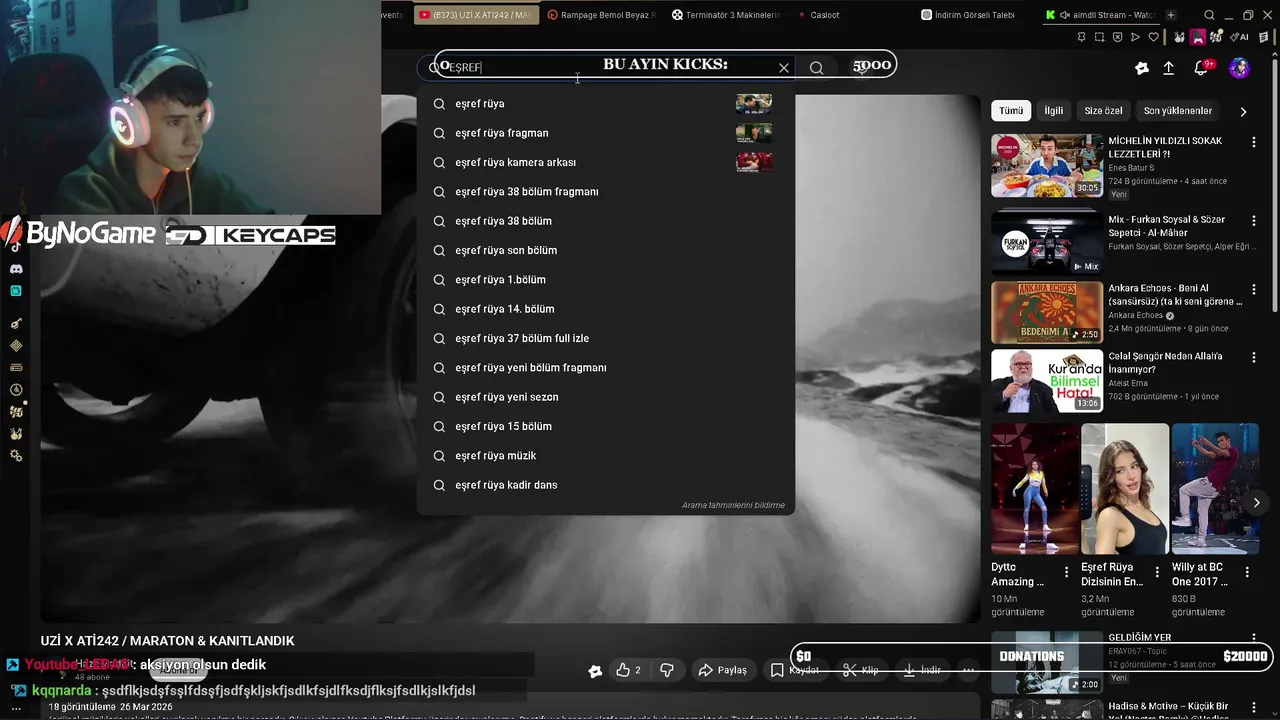Choose suggestion 'eşref rüya yeni sezon'
This screenshot has width=1280, height=720.
pos(606,397)
